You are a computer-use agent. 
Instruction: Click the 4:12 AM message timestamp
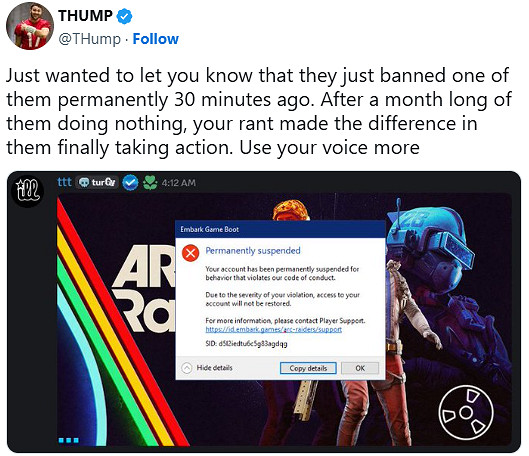[178, 183]
